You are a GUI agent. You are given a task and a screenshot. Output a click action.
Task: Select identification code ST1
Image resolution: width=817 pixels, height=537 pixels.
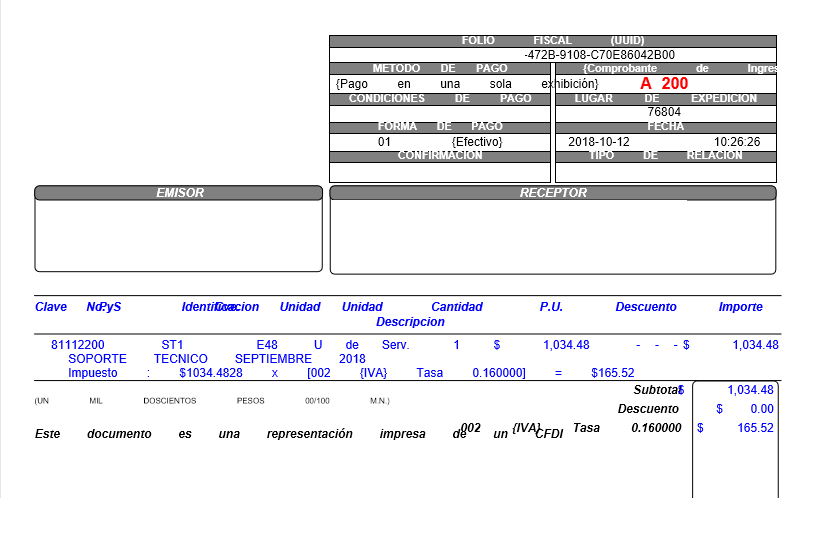[x=172, y=345]
